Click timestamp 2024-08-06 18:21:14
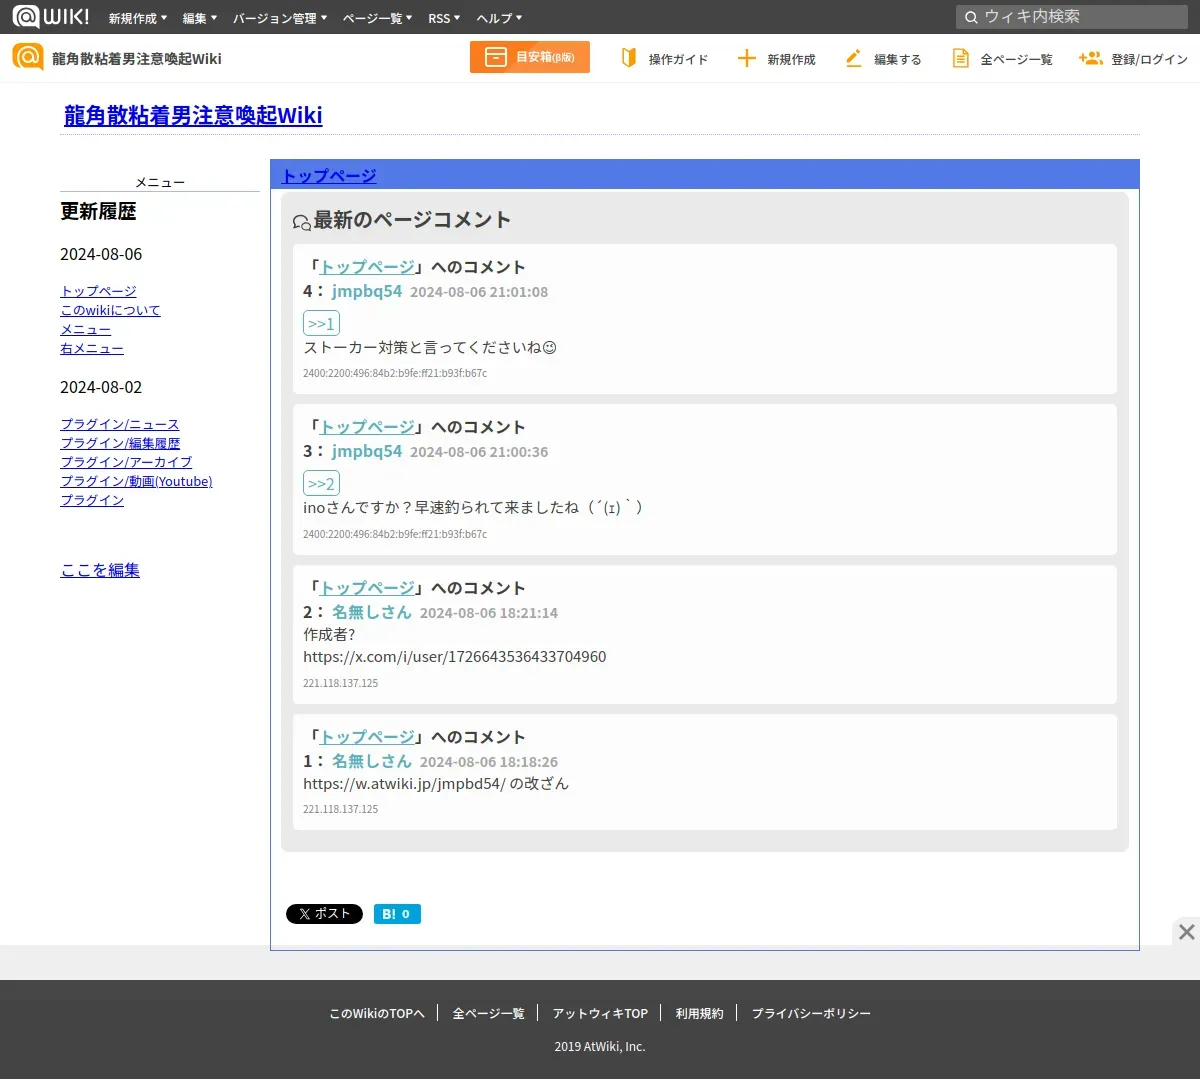Image resolution: width=1200 pixels, height=1079 pixels. pyautogui.click(x=489, y=613)
